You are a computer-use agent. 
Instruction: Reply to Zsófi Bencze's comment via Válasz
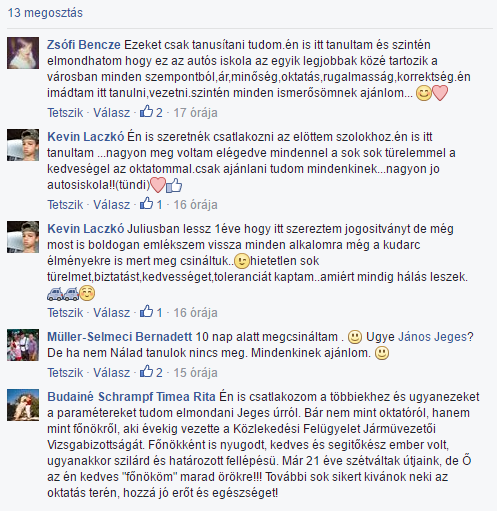111,113
